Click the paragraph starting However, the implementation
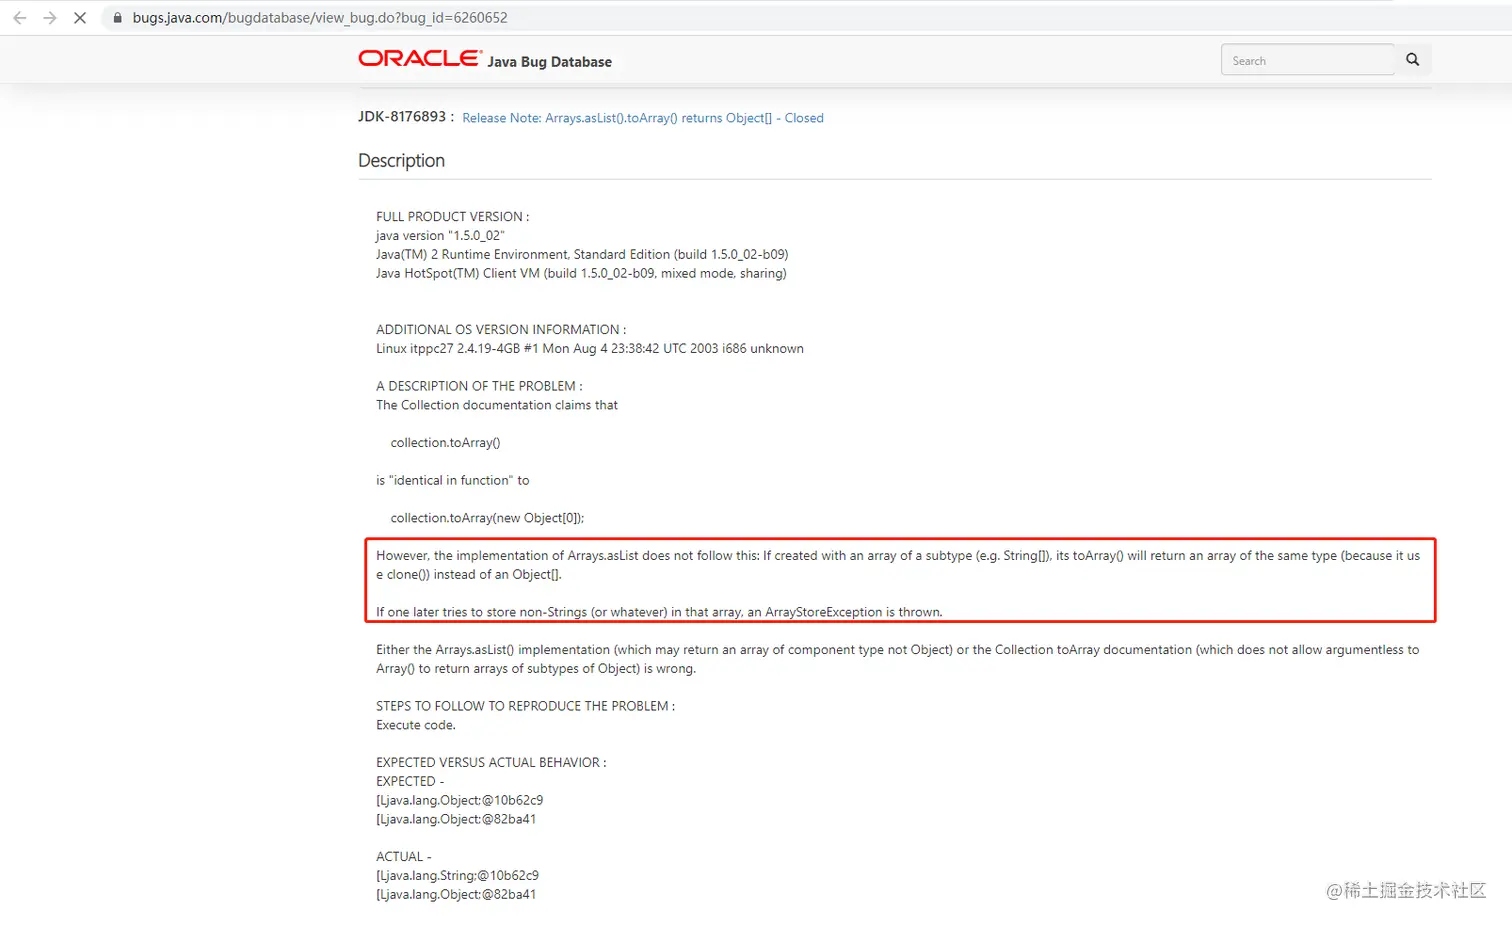Image resolution: width=1512 pixels, height=926 pixels. click(x=898, y=565)
